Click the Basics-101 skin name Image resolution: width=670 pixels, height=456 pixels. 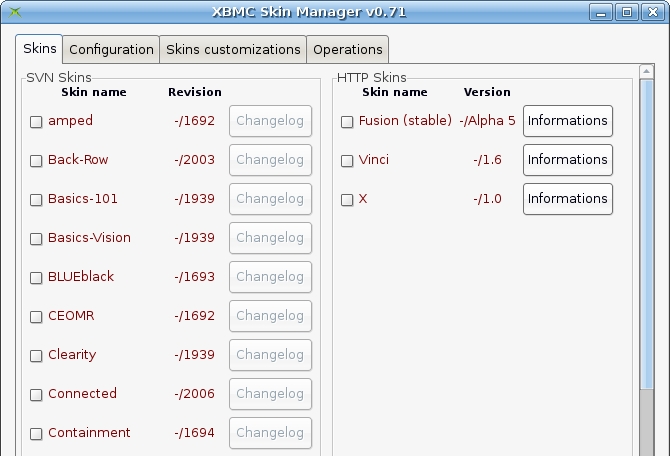(x=82, y=199)
